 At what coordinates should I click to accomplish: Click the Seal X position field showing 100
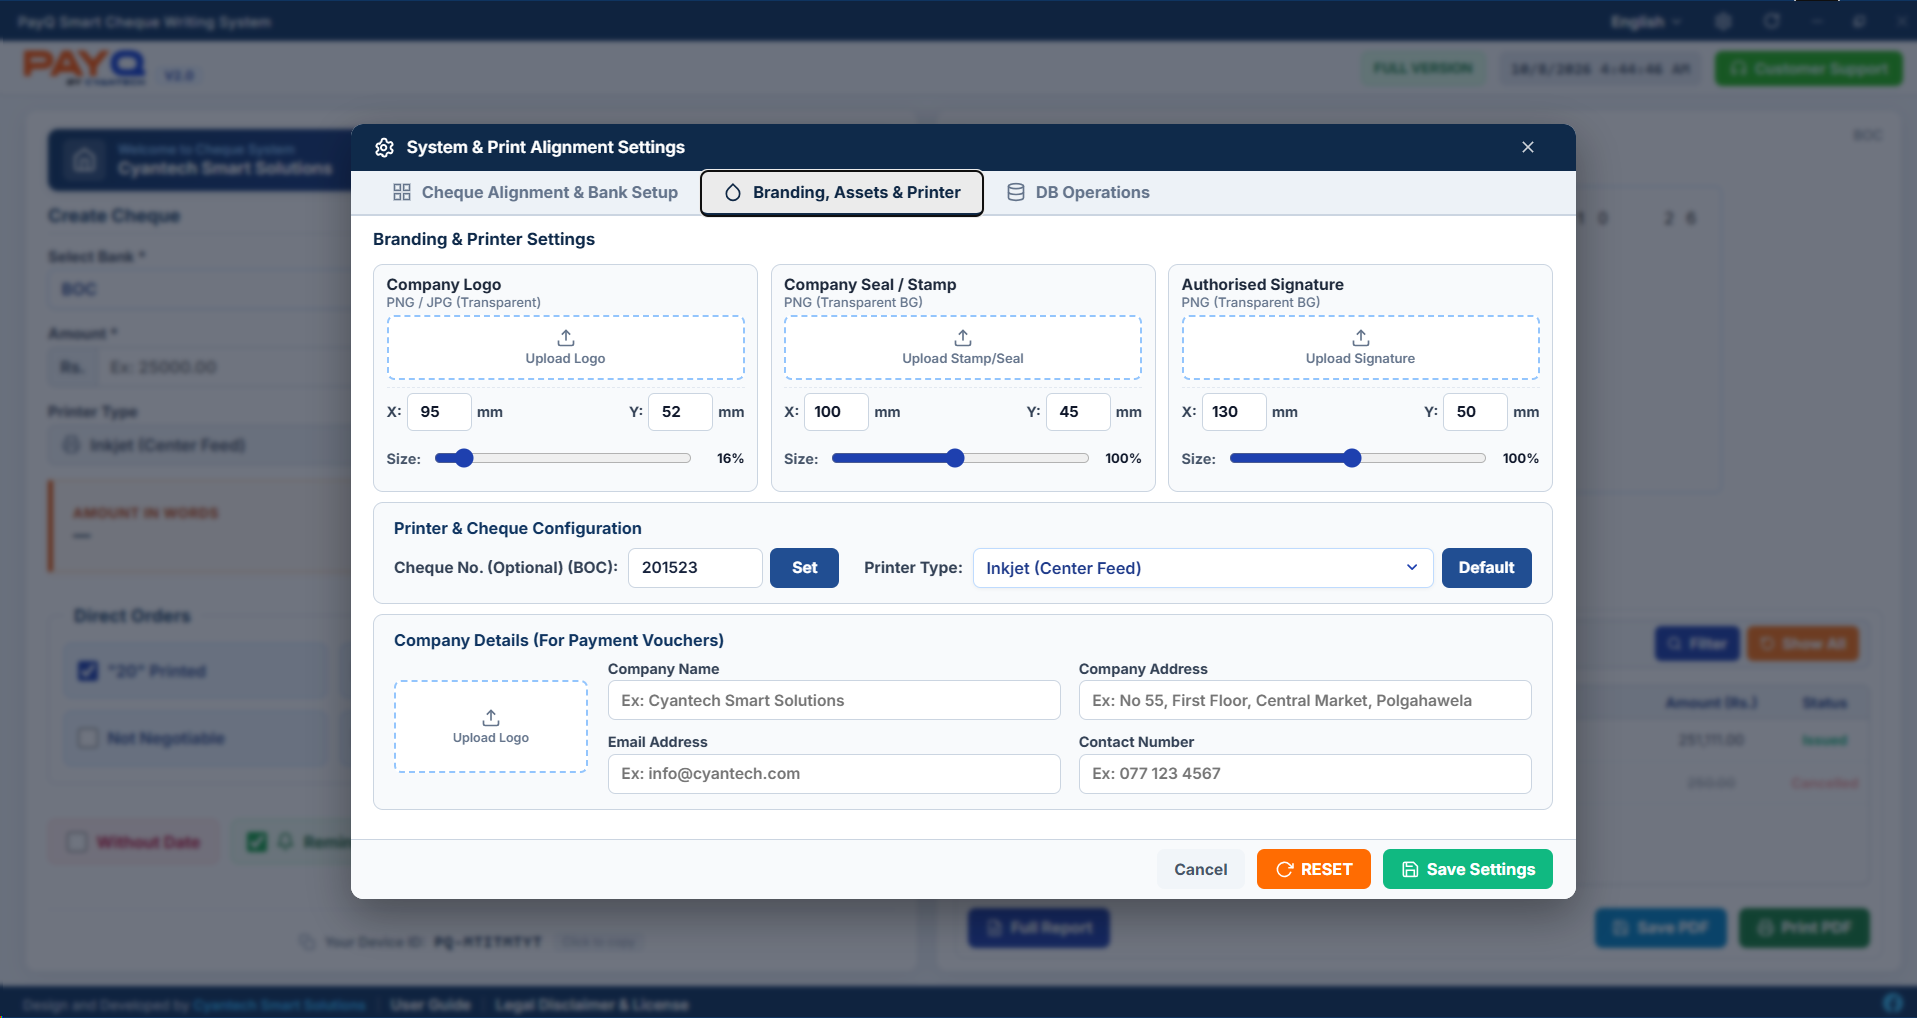(x=837, y=412)
